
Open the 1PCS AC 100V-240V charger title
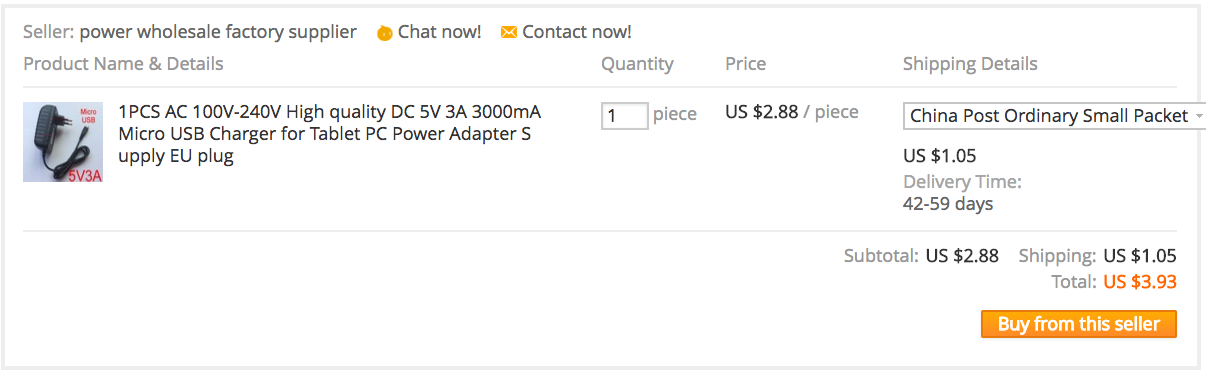point(329,133)
